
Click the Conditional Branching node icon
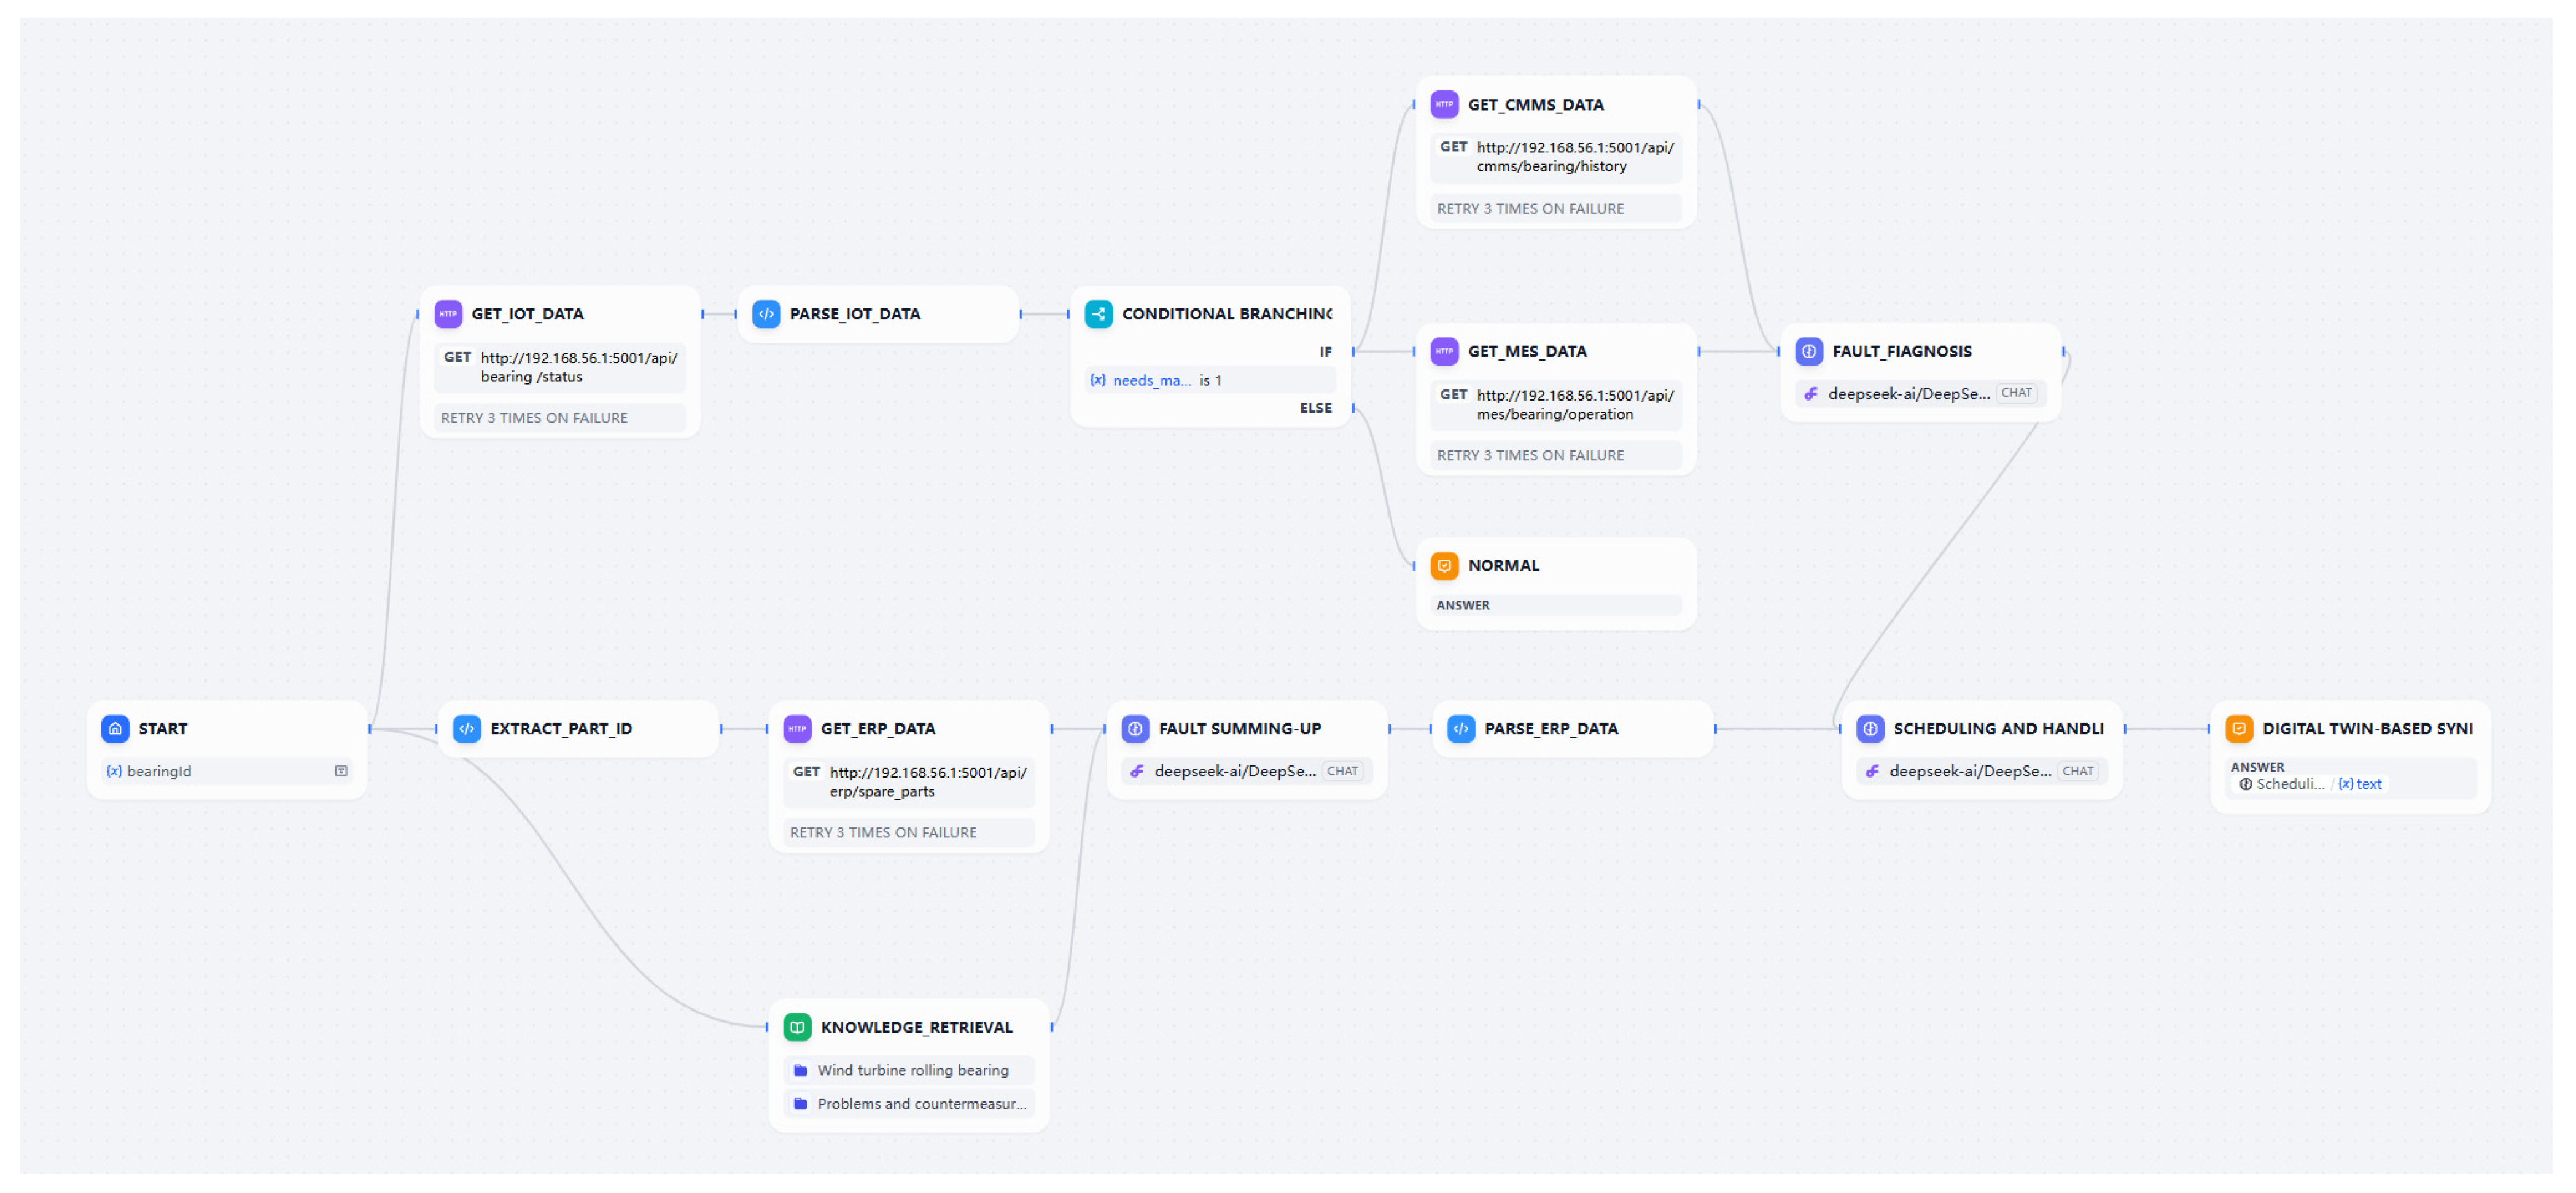pyautogui.click(x=1098, y=314)
